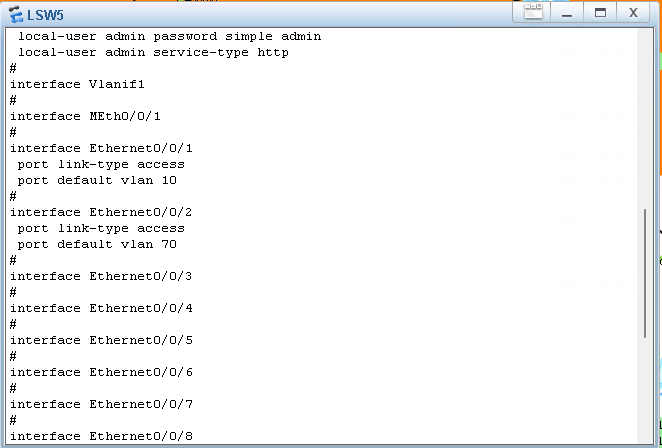Click the dock window icon left of minimize
Screen dimensions: 662x448
(x=534, y=13)
